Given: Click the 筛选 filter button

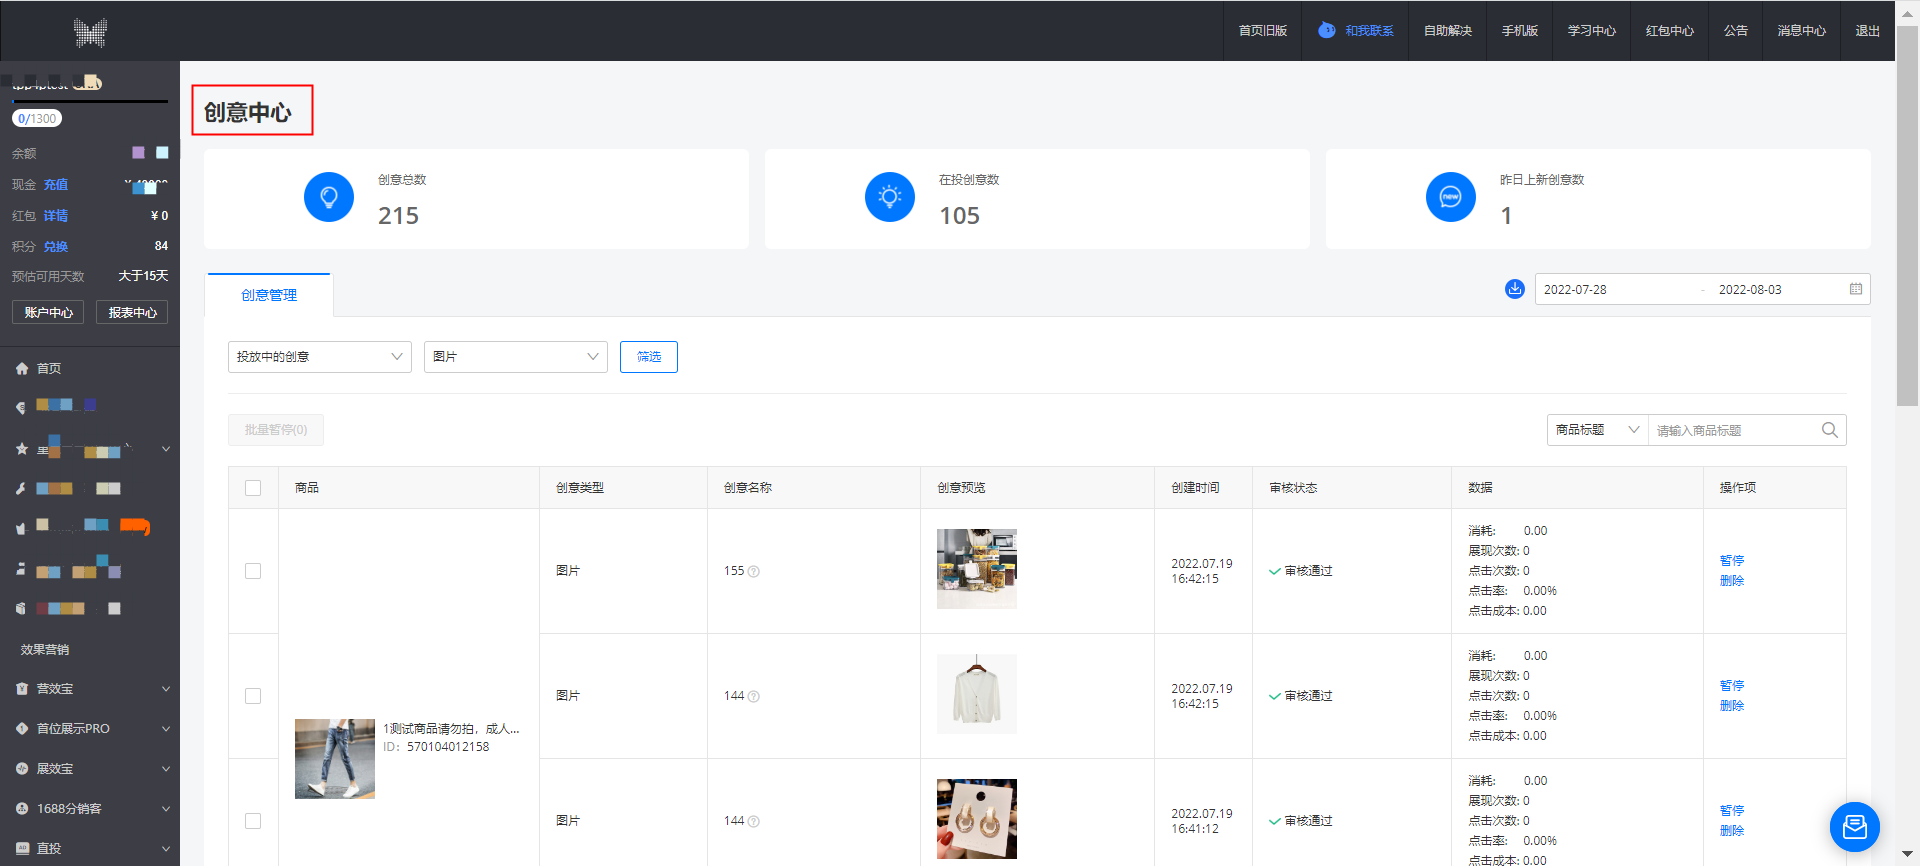Looking at the screenshot, I should point(648,357).
